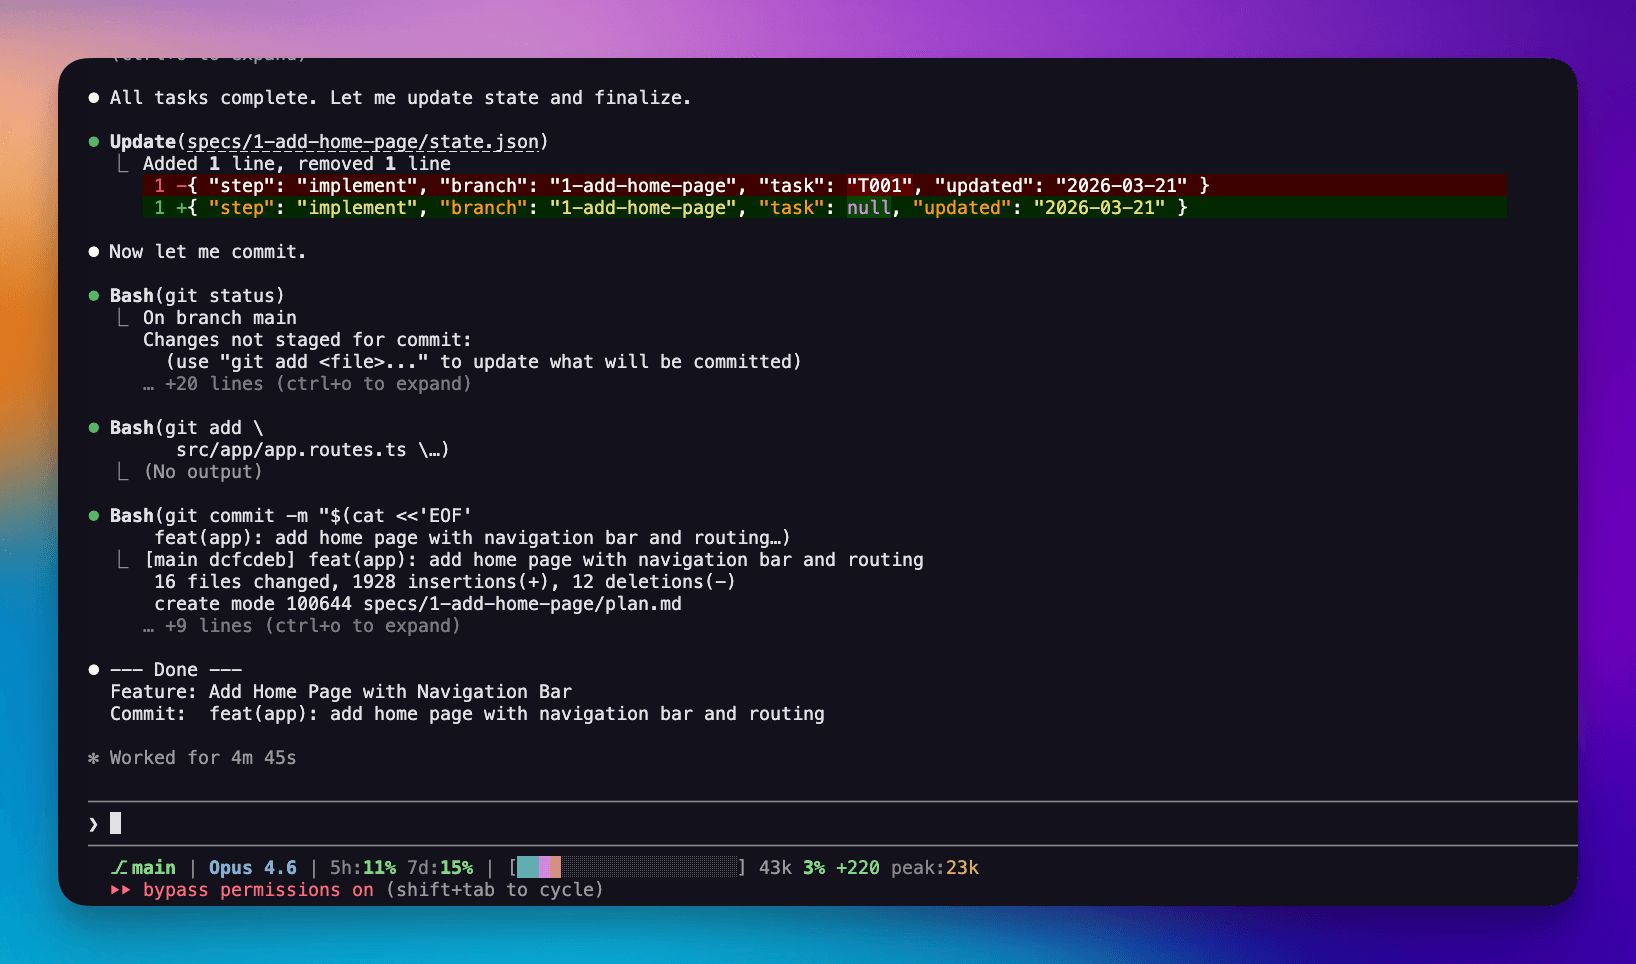Click the prompt chevron on the input line
The width and height of the screenshot is (1636, 964).
pyautogui.click(x=93, y=823)
